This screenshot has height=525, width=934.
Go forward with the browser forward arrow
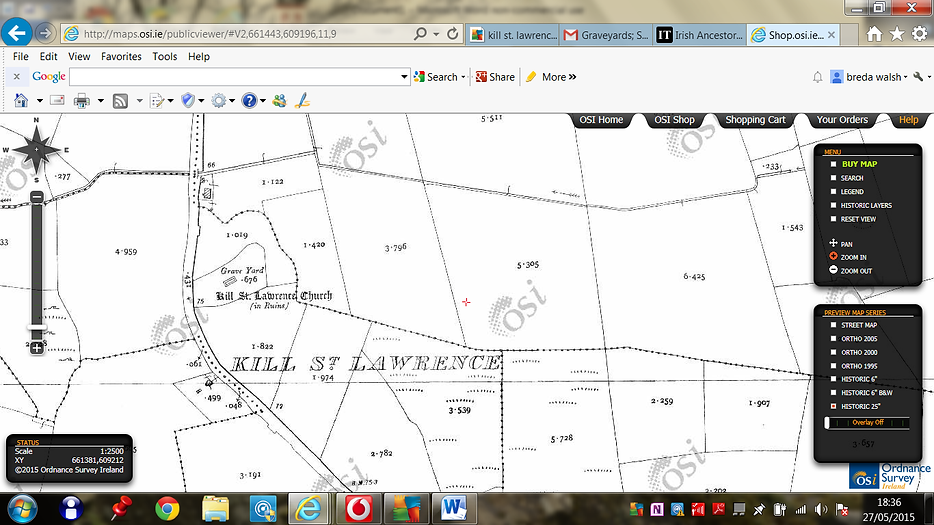[45, 33]
